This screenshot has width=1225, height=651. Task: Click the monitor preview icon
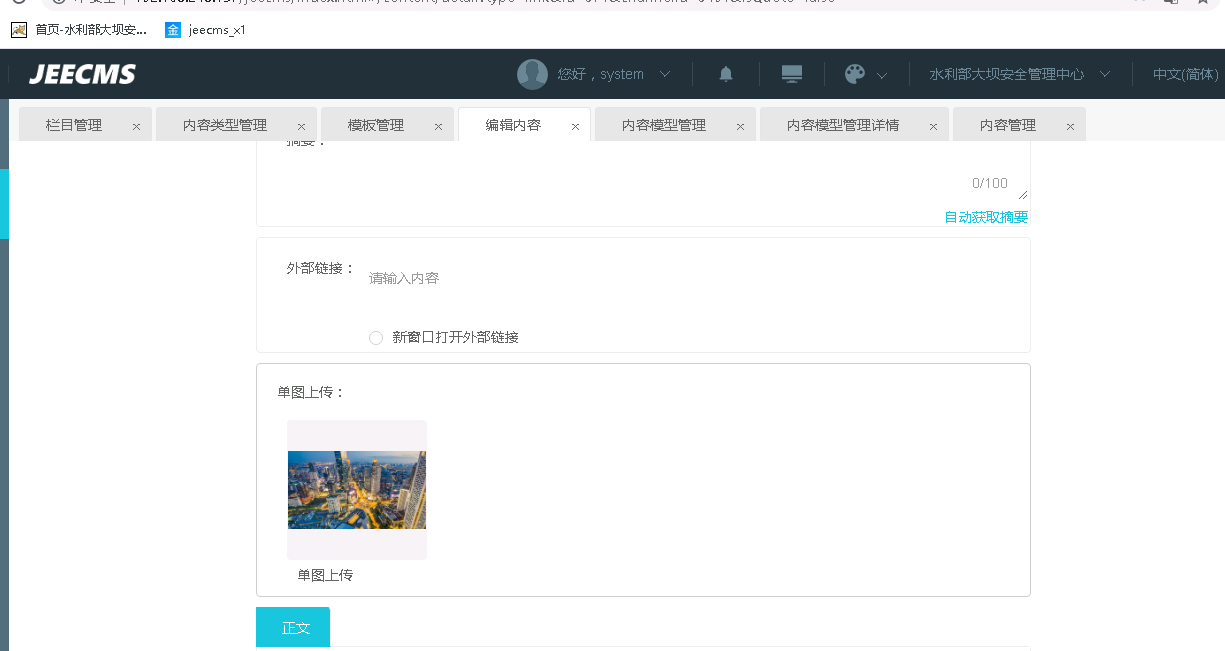click(792, 74)
